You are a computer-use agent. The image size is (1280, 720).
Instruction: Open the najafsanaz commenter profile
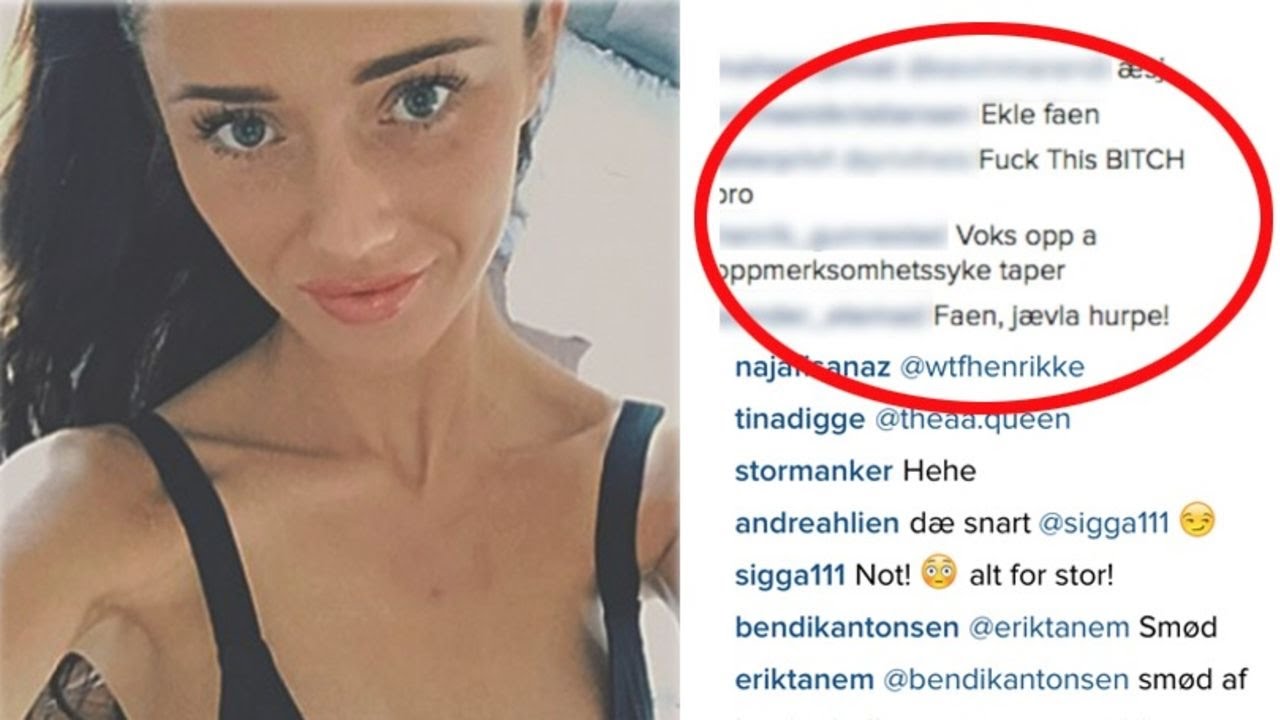point(812,368)
